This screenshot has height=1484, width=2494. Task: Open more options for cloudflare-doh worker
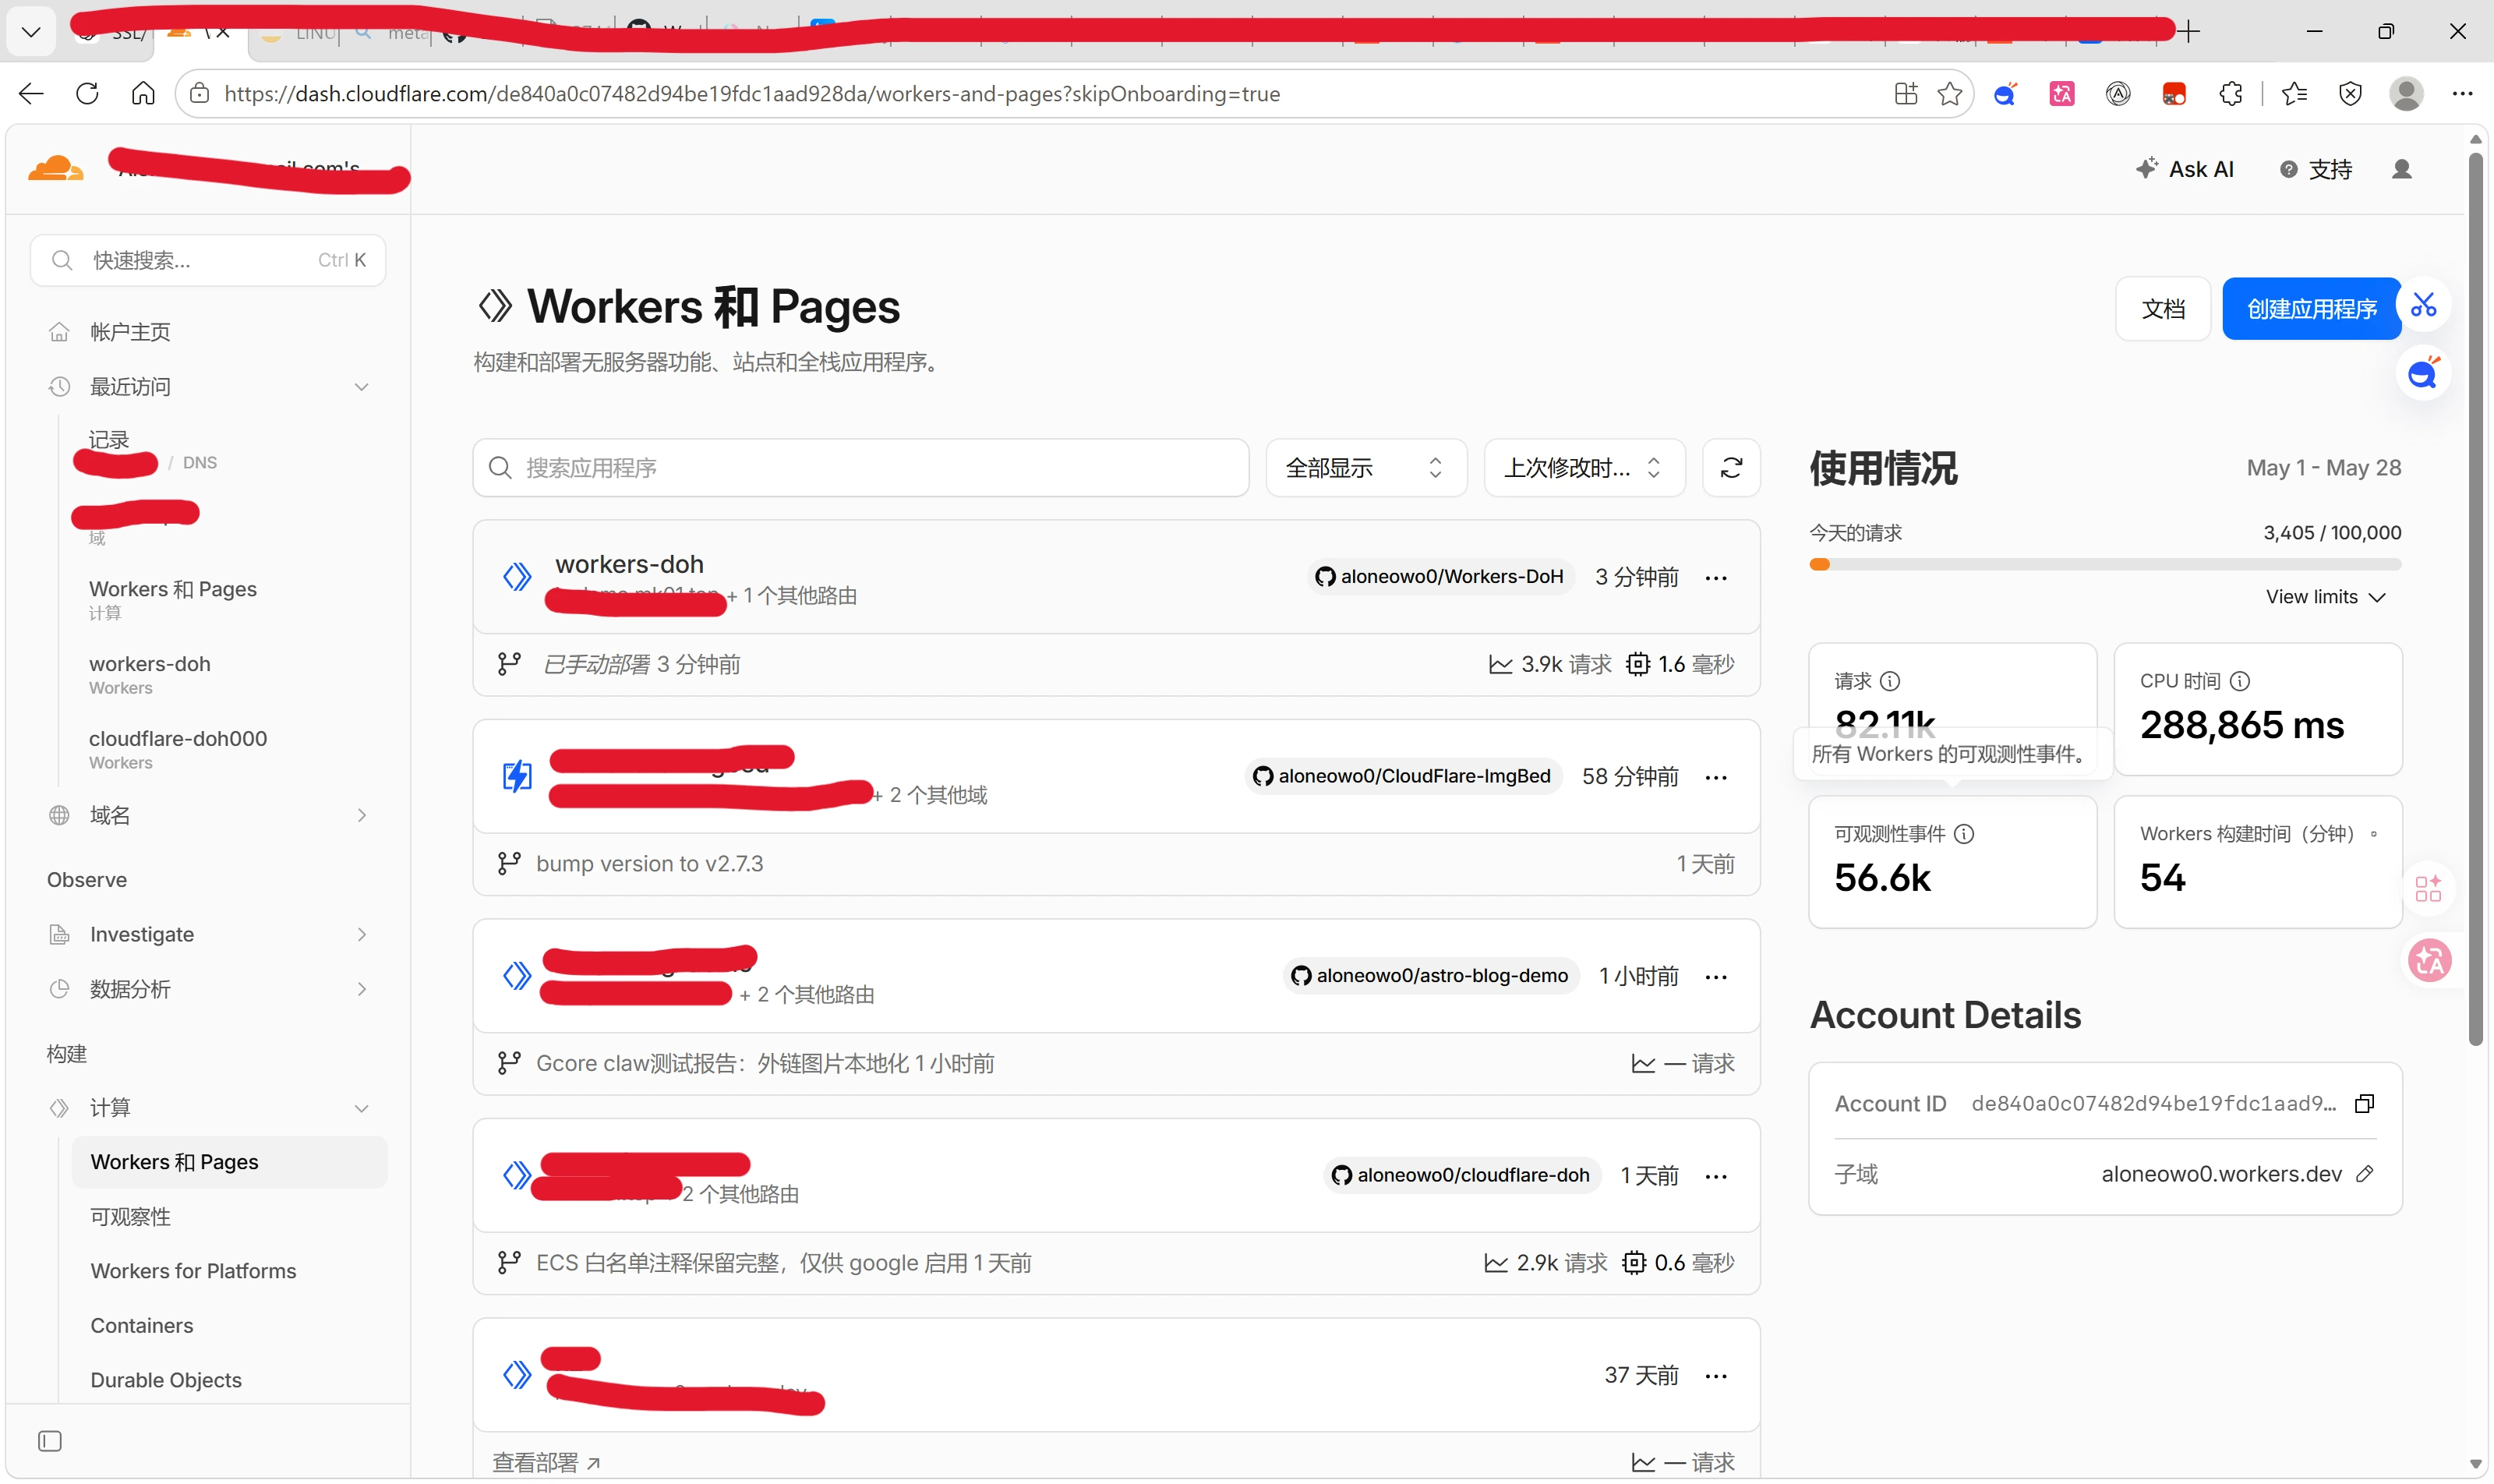click(x=1716, y=1176)
